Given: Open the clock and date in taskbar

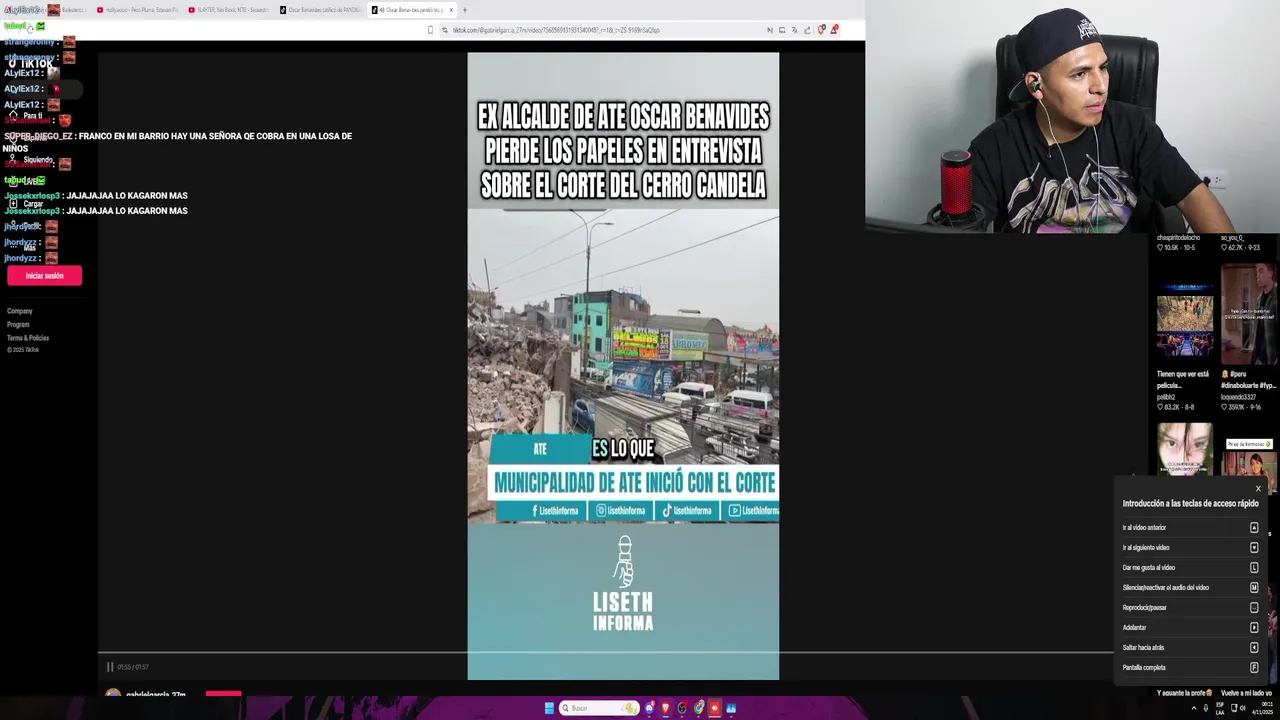Looking at the screenshot, I should coord(1265,708).
